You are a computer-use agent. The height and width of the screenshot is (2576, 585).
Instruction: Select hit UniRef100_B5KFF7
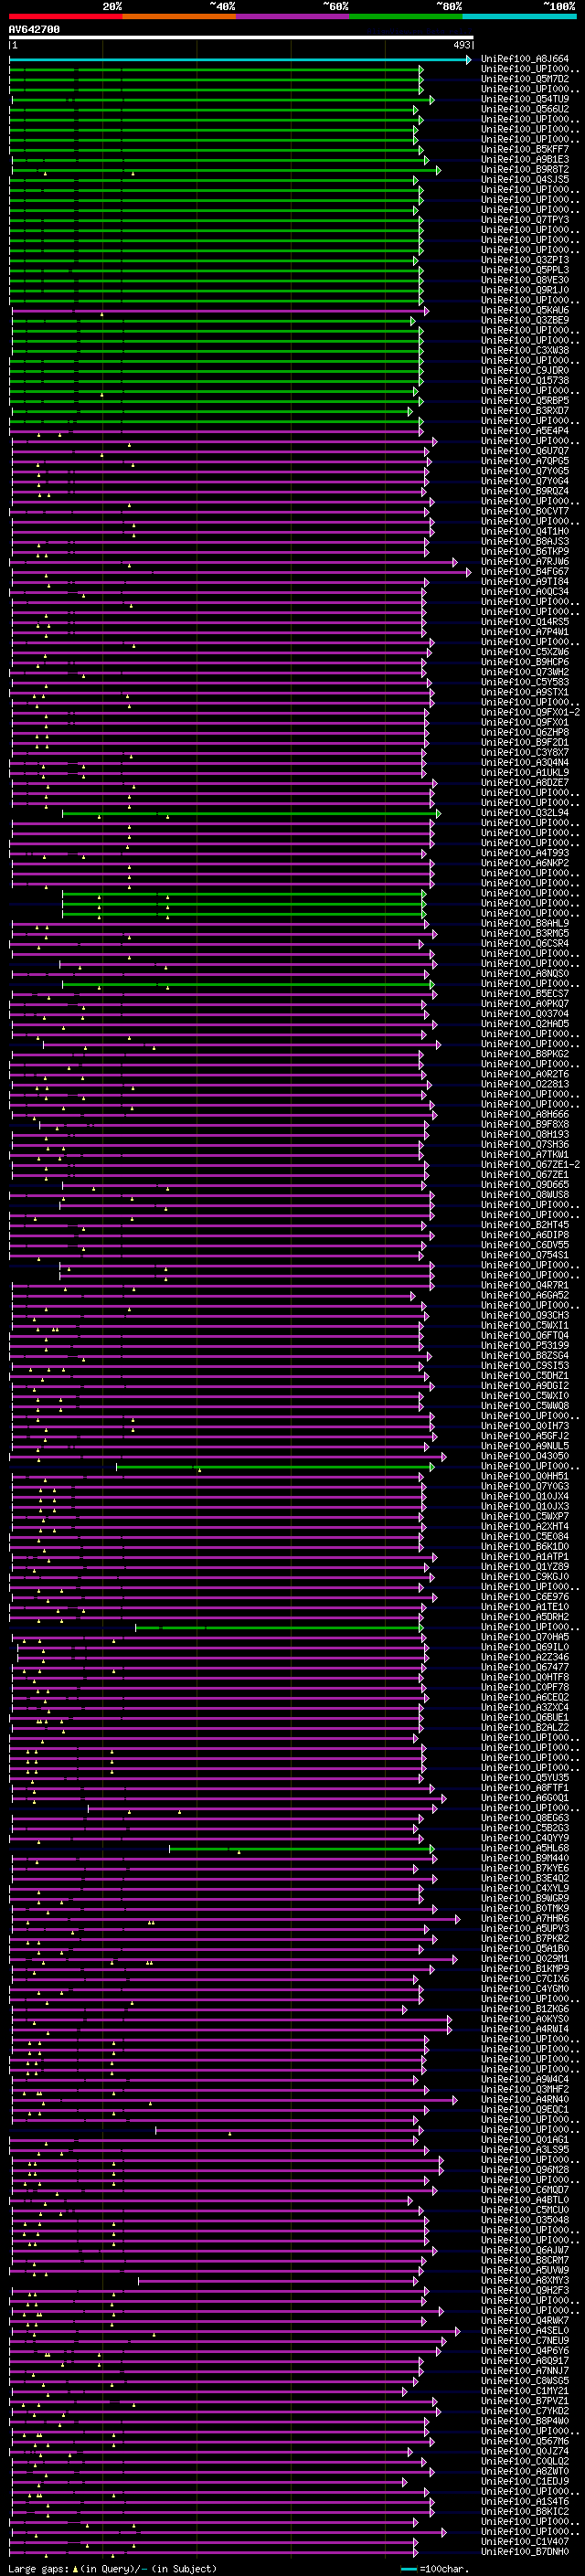[525, 149]
